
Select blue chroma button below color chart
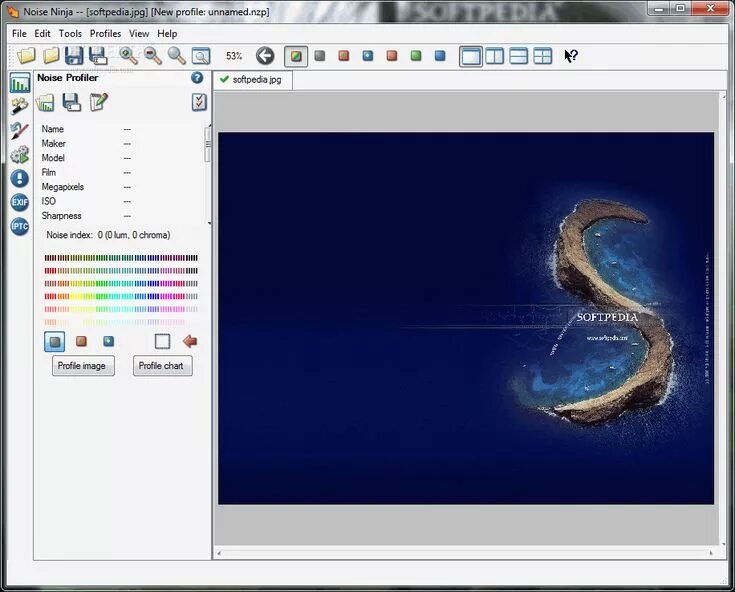pyautogui.click(x=108, y=341)
